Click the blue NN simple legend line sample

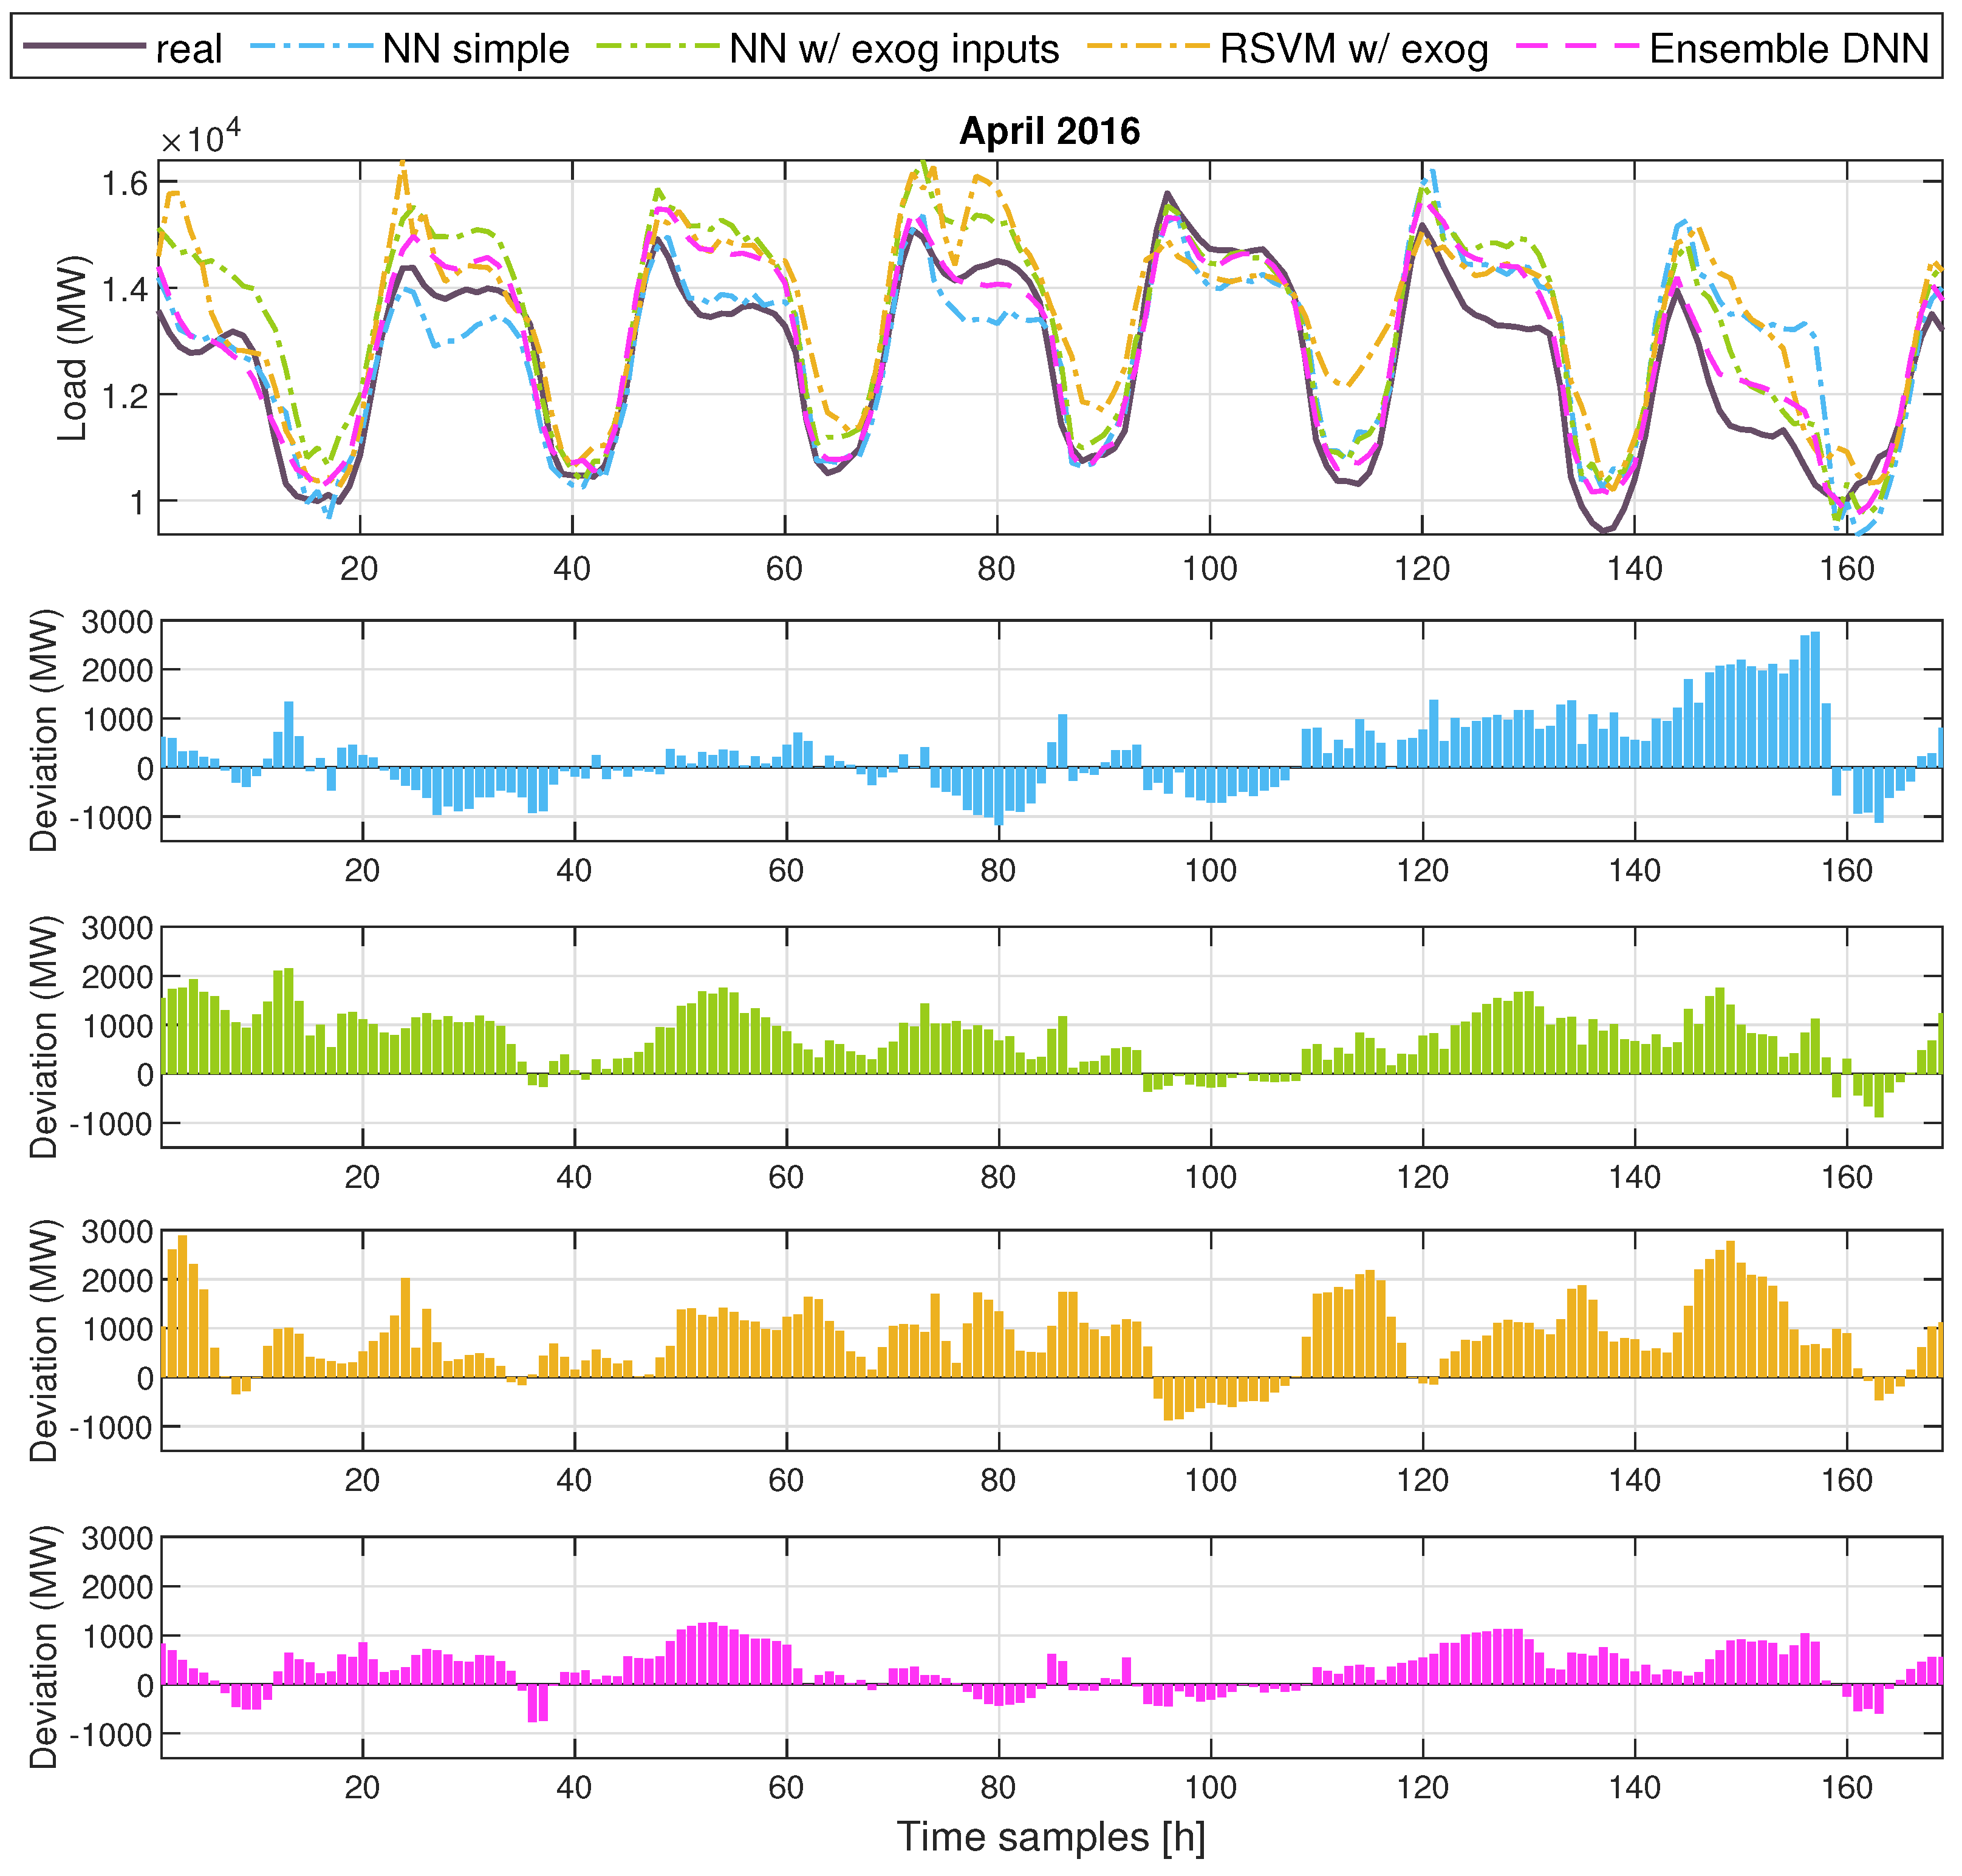click(x=311, y=47)
